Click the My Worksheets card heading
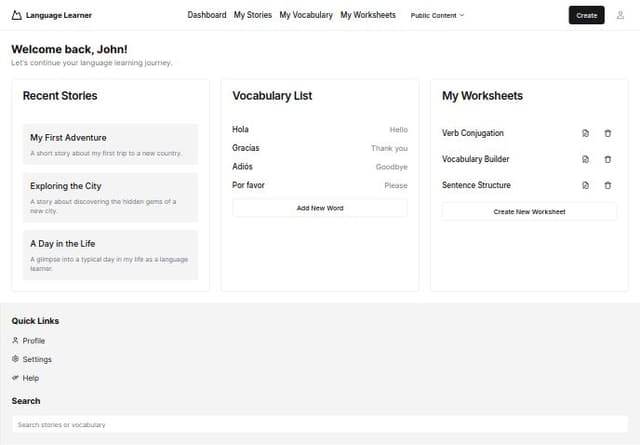The image size is (640, 445). tap(482, 96)
